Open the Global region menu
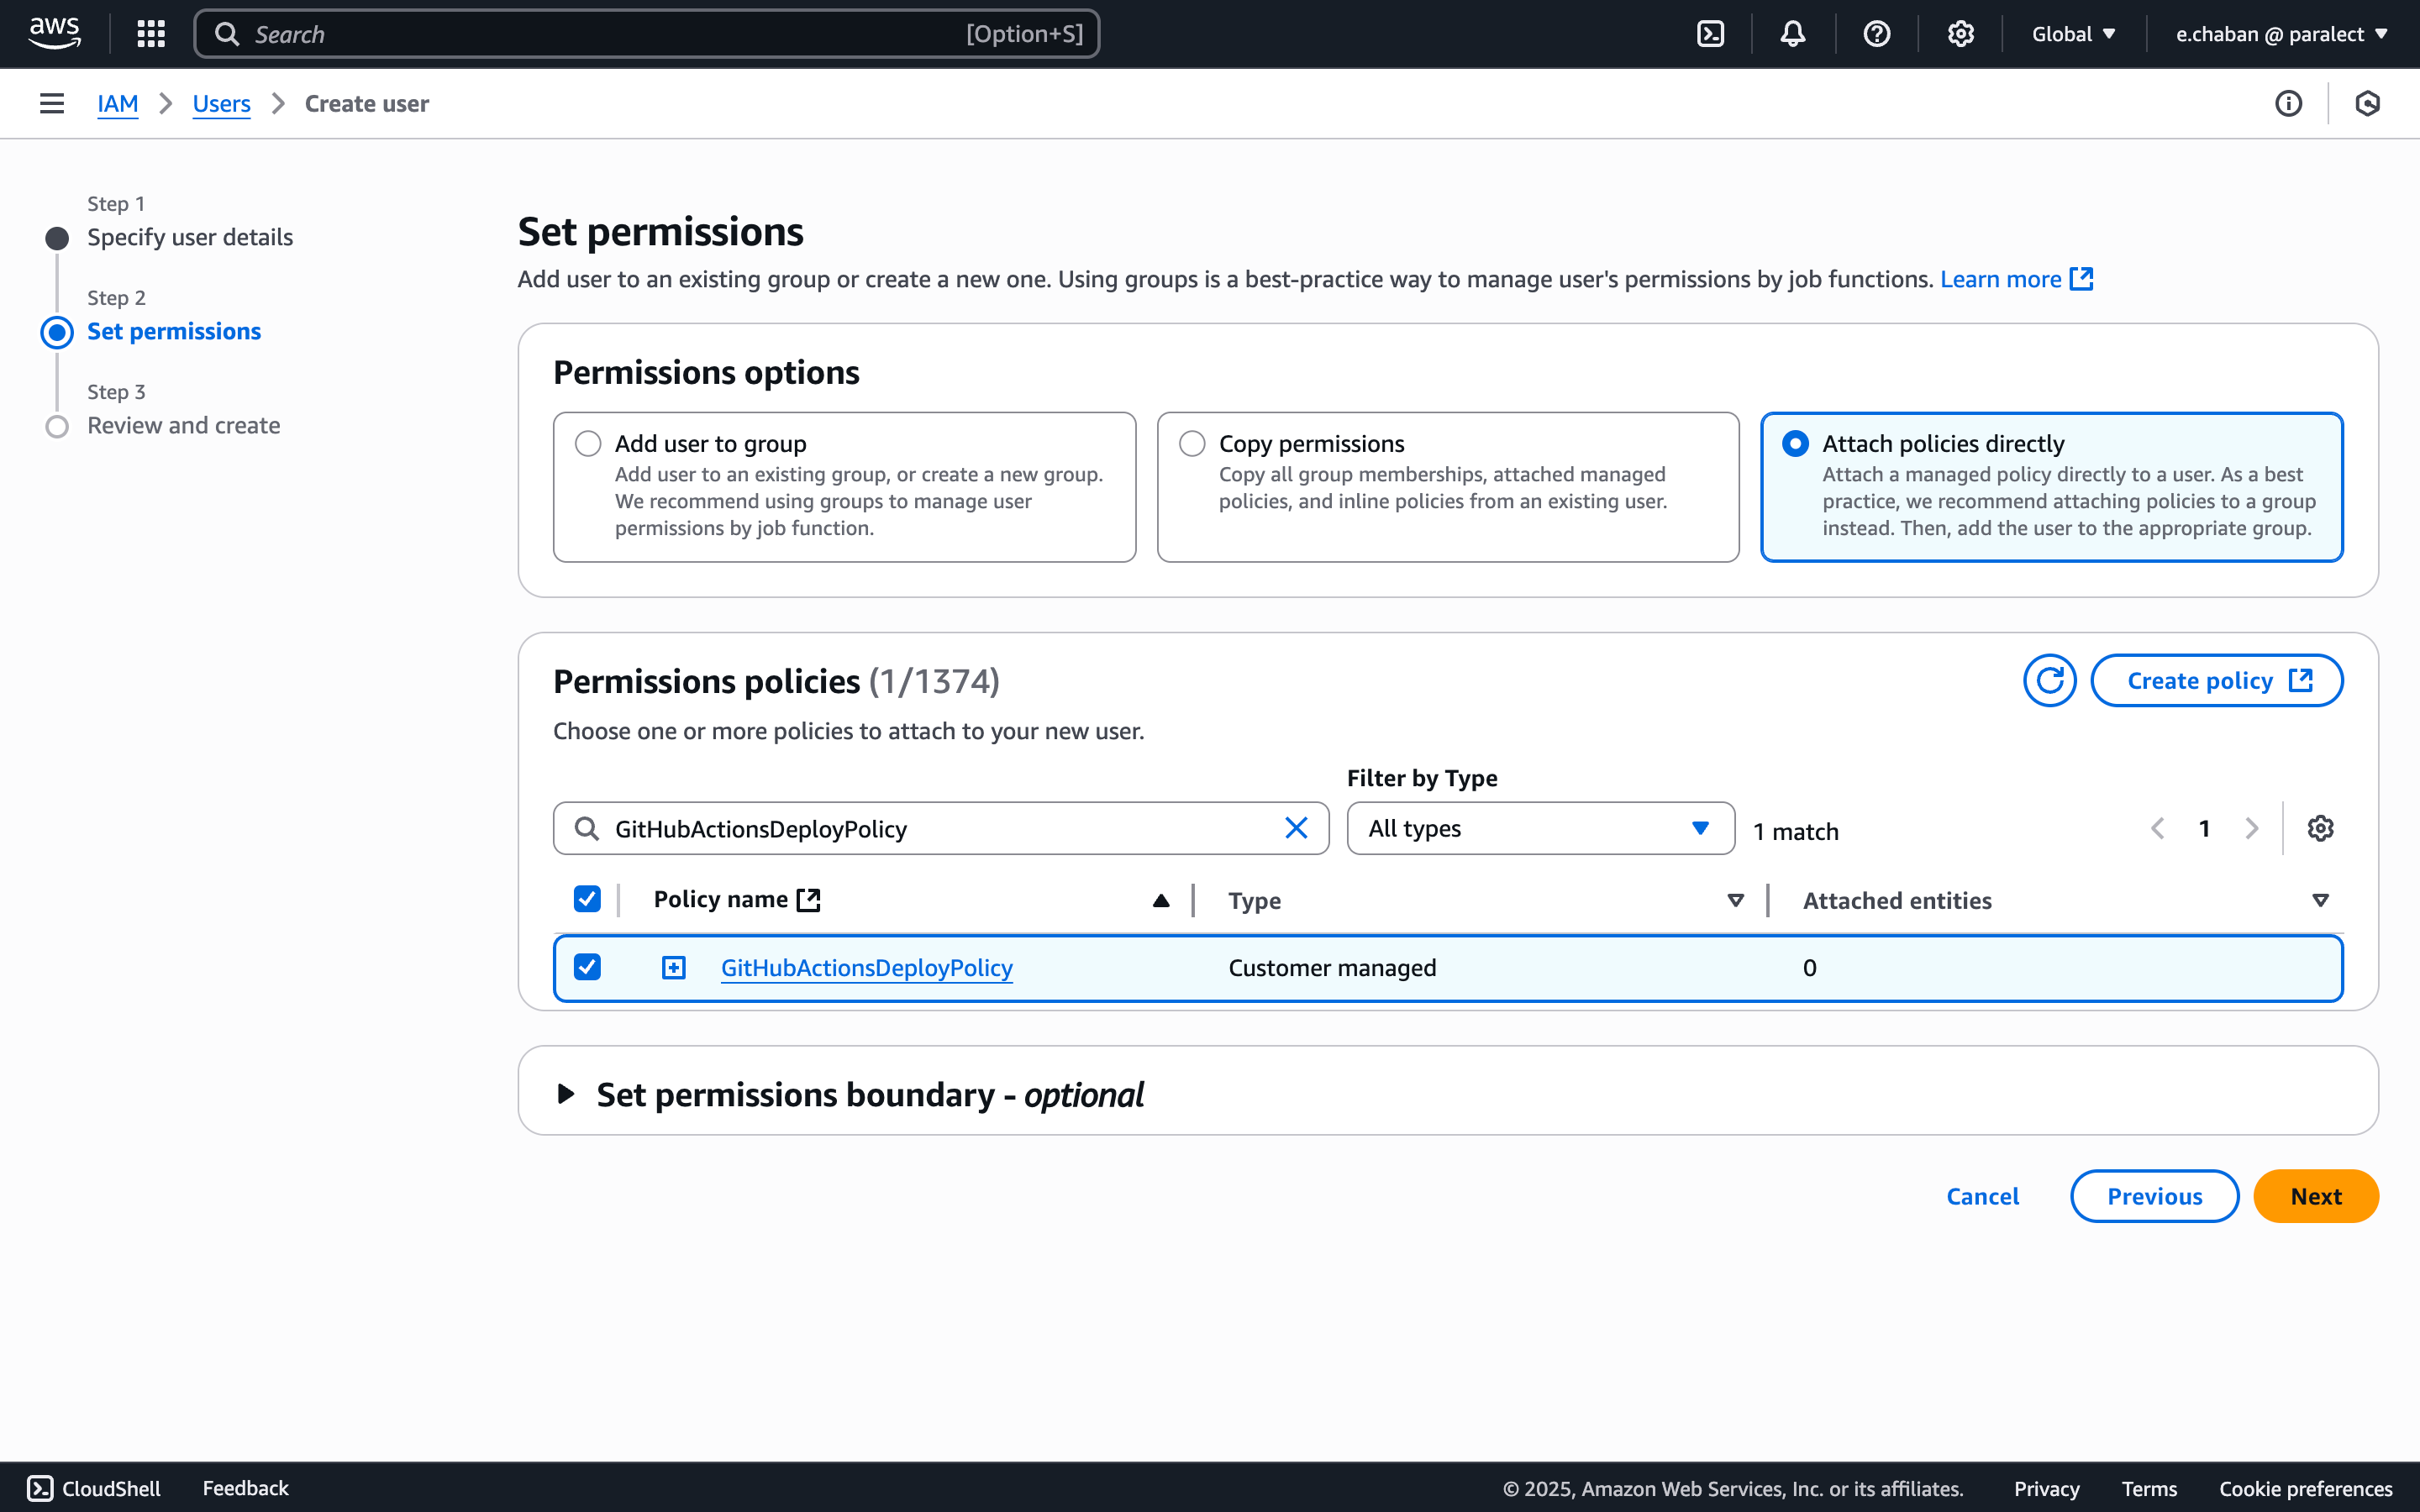The image size is (2420, 1512). pyautogui.click(x=2073, y=34)
